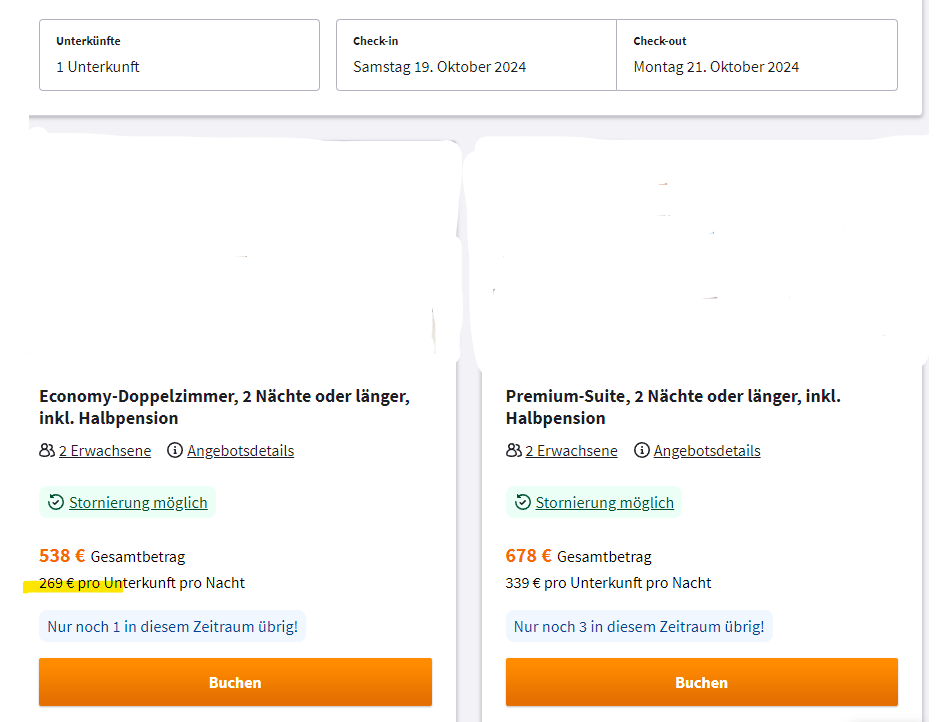View Stornierung möglich details for Premium-Suite
The image size is (941, 722).
[x=604, y=502]
